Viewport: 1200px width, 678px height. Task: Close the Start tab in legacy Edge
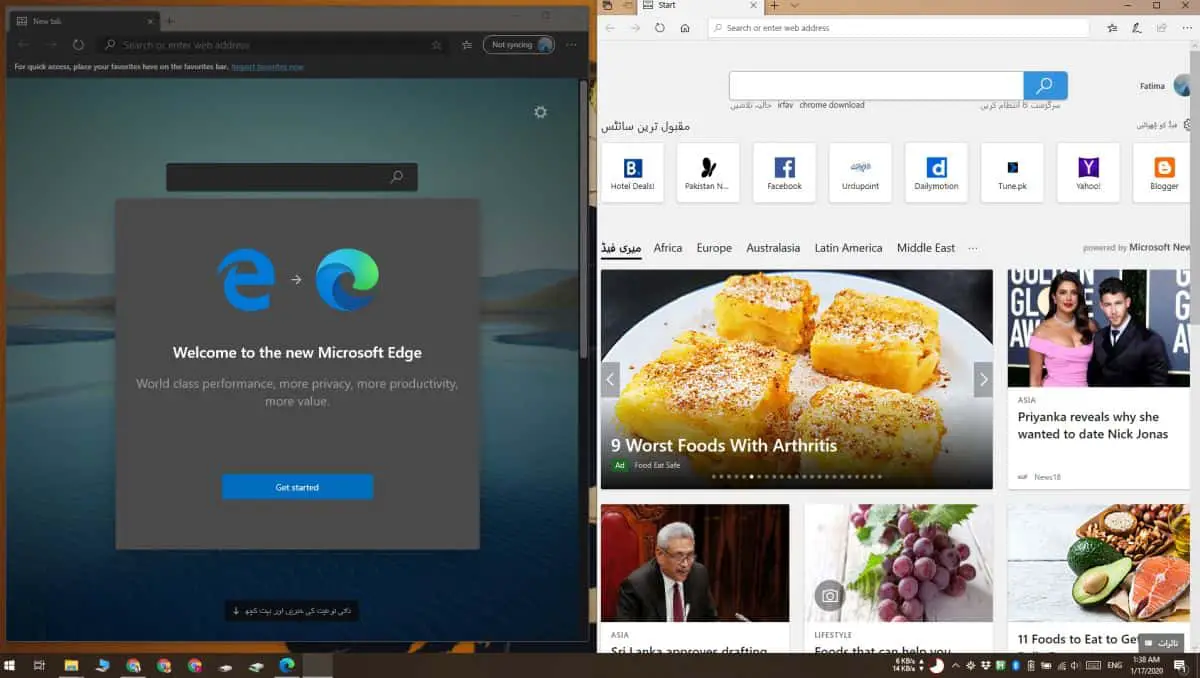click(x=755, y=6)
